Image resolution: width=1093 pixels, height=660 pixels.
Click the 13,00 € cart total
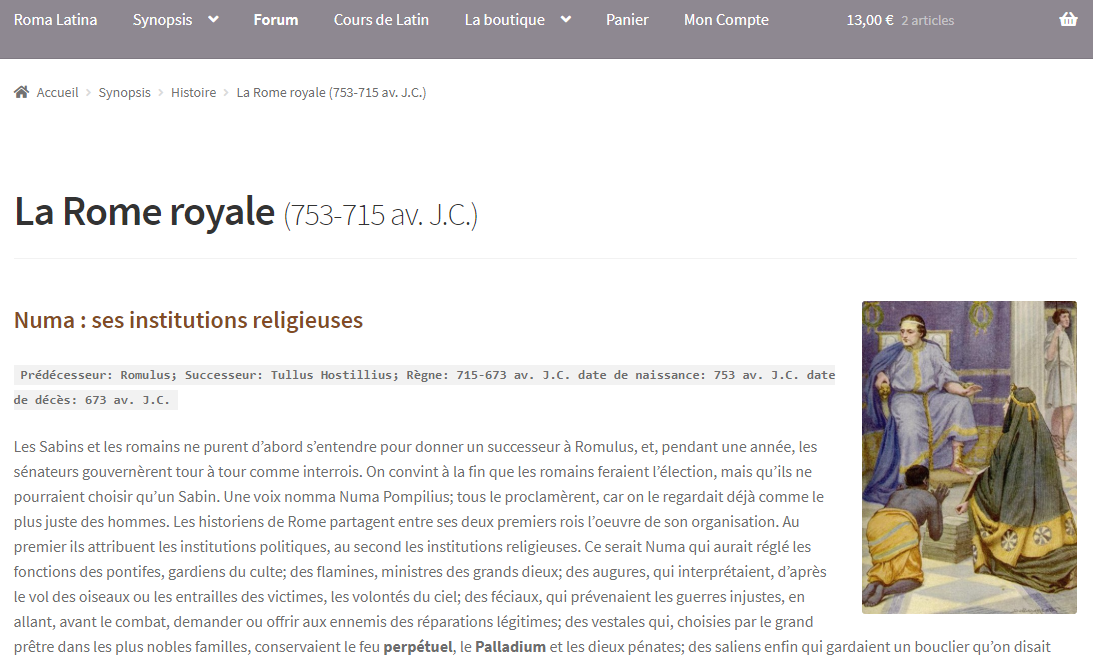tap(869, 20)
